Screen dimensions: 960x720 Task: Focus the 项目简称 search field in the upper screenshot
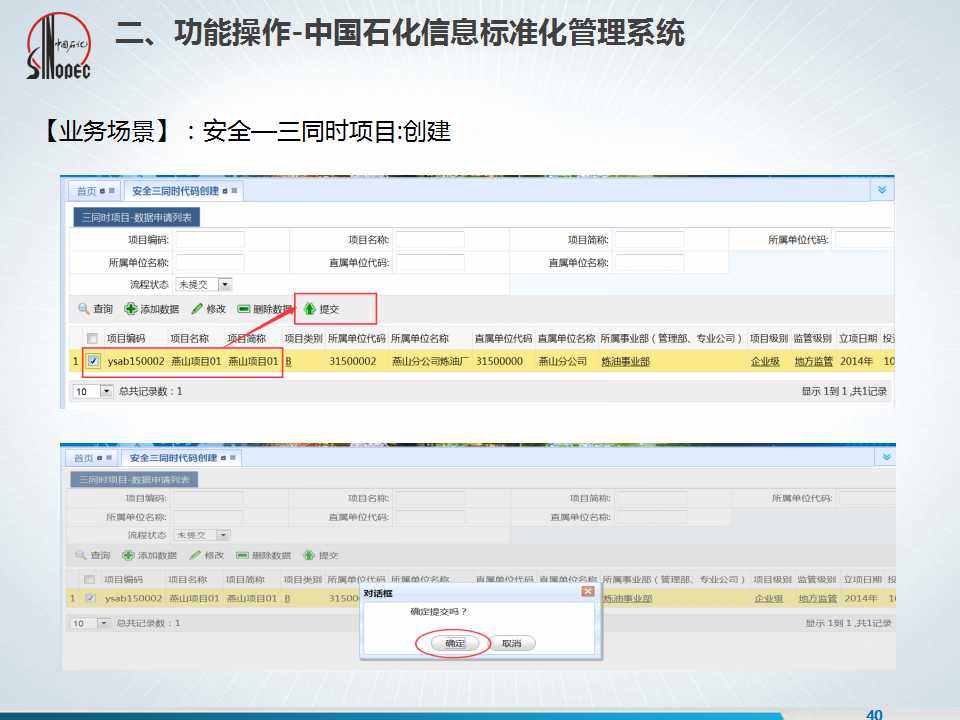tap(650, 240)
